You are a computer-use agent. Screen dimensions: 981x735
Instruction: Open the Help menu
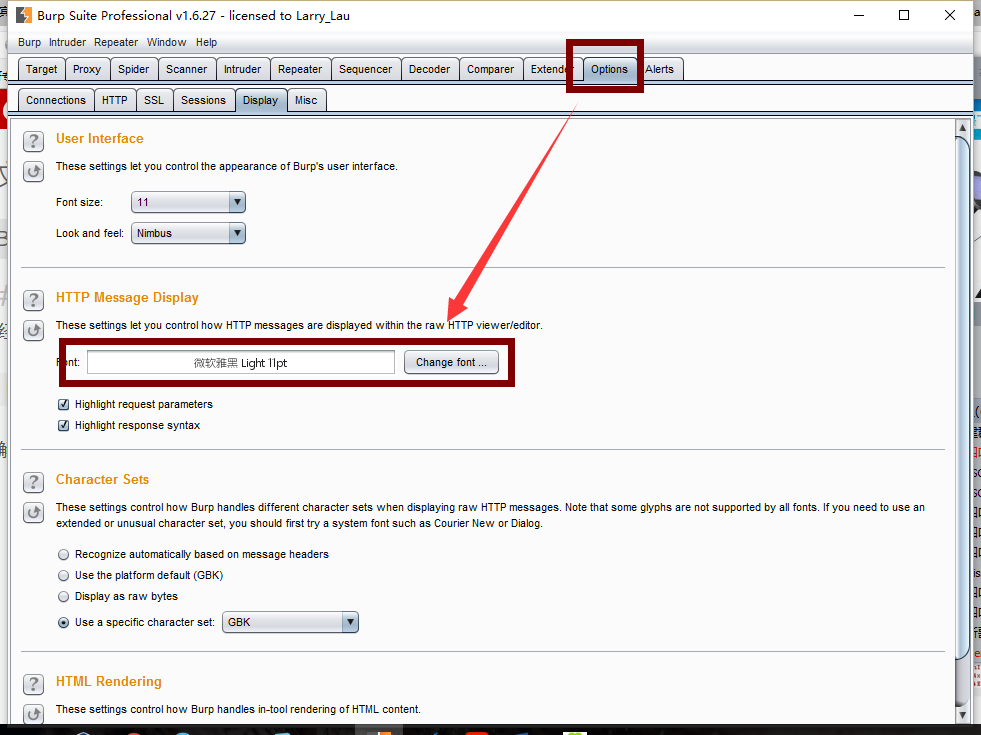206,43
